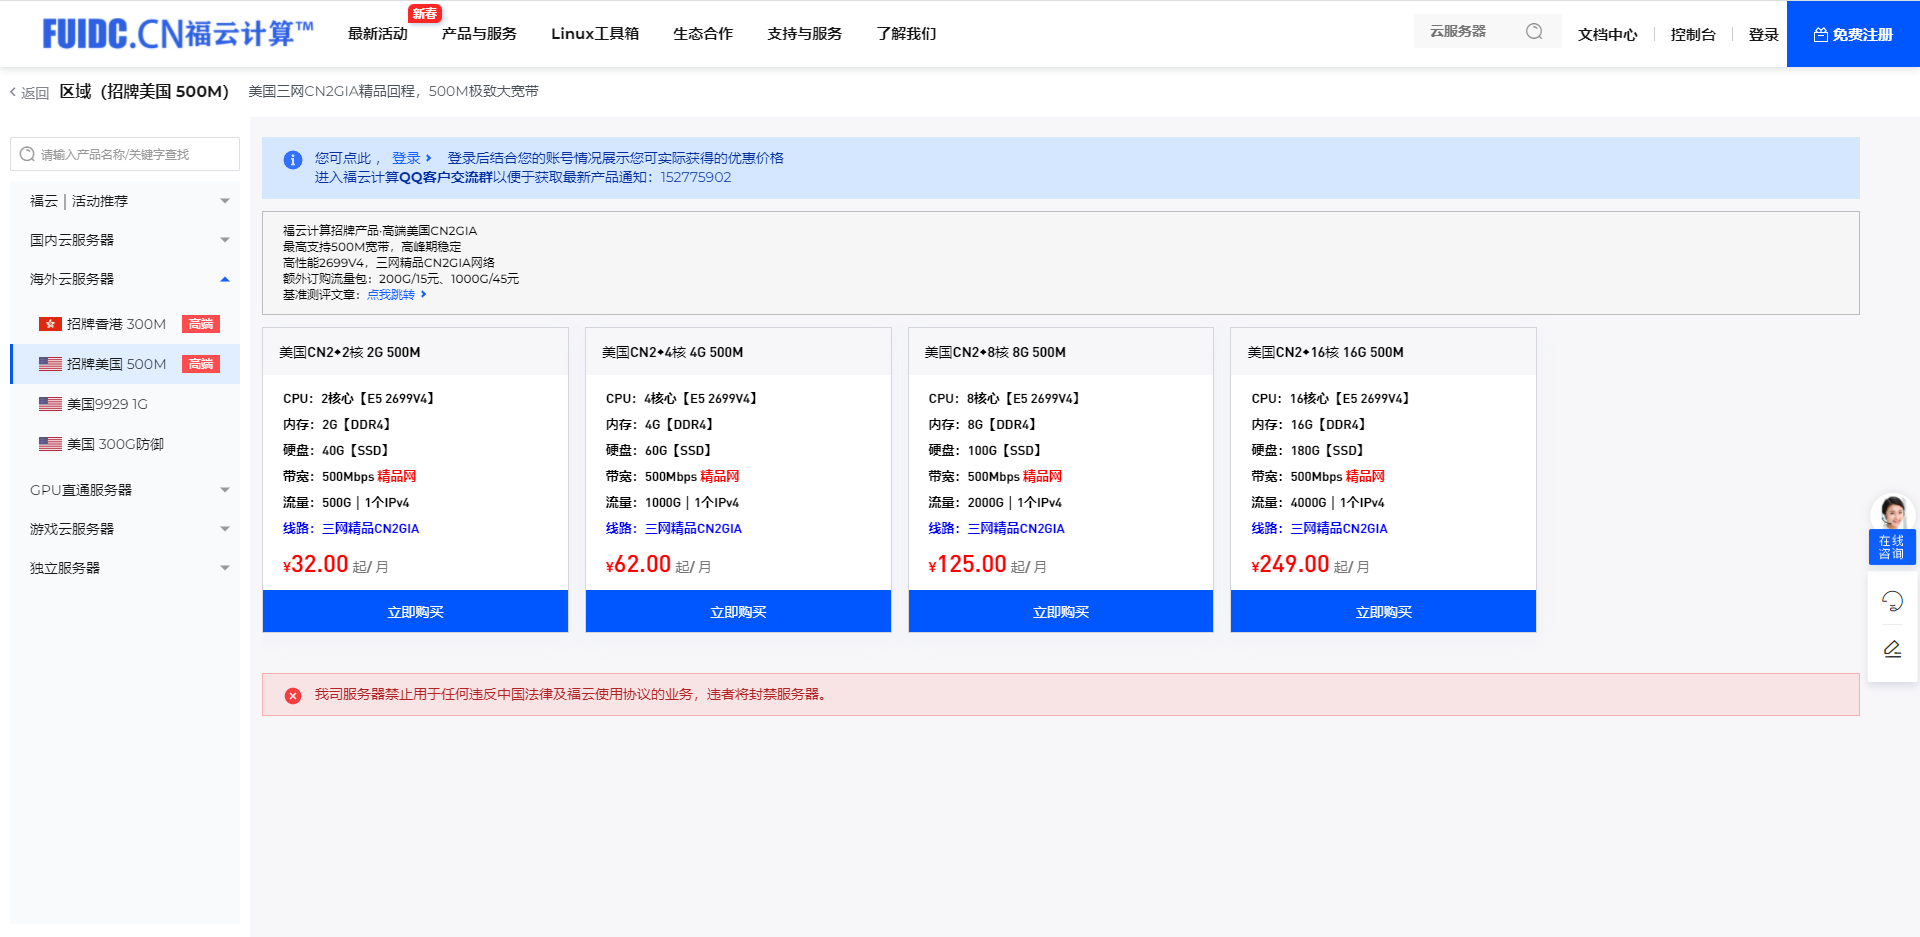Expand the 国内云服务器 sidebar section
Image resolution: width=1920 pixels, height=937 pixels.
coord(125,240)
